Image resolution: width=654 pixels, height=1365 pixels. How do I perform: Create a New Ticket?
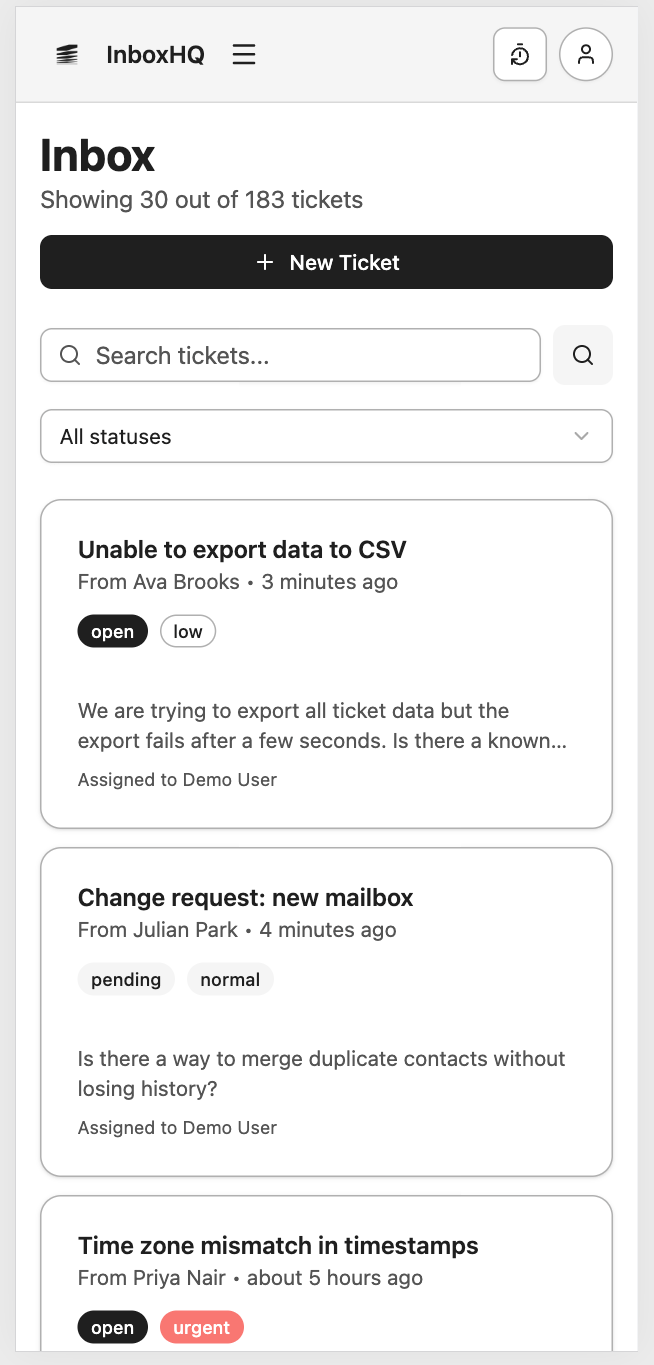[326, 262]
